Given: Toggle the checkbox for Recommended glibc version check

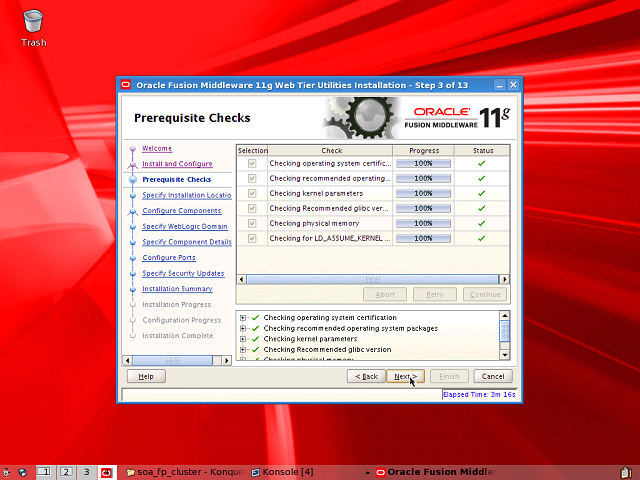Looking at the screenshot, I should (x=252, y=209).
